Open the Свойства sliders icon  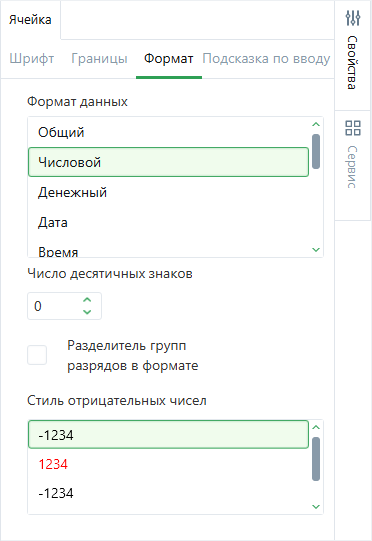pos(353,18)
